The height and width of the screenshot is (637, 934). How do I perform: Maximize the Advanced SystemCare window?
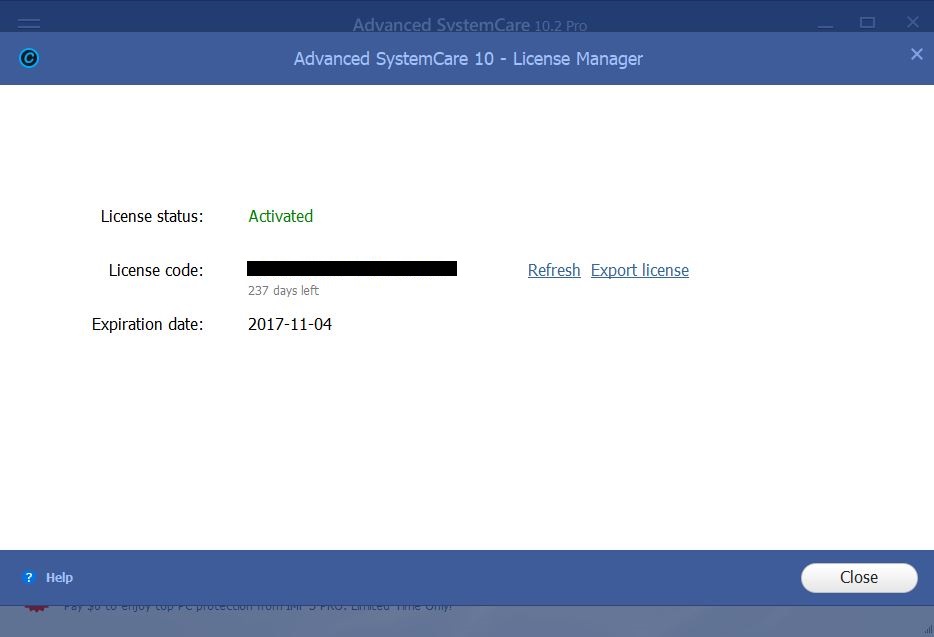(x=868, y=21)
